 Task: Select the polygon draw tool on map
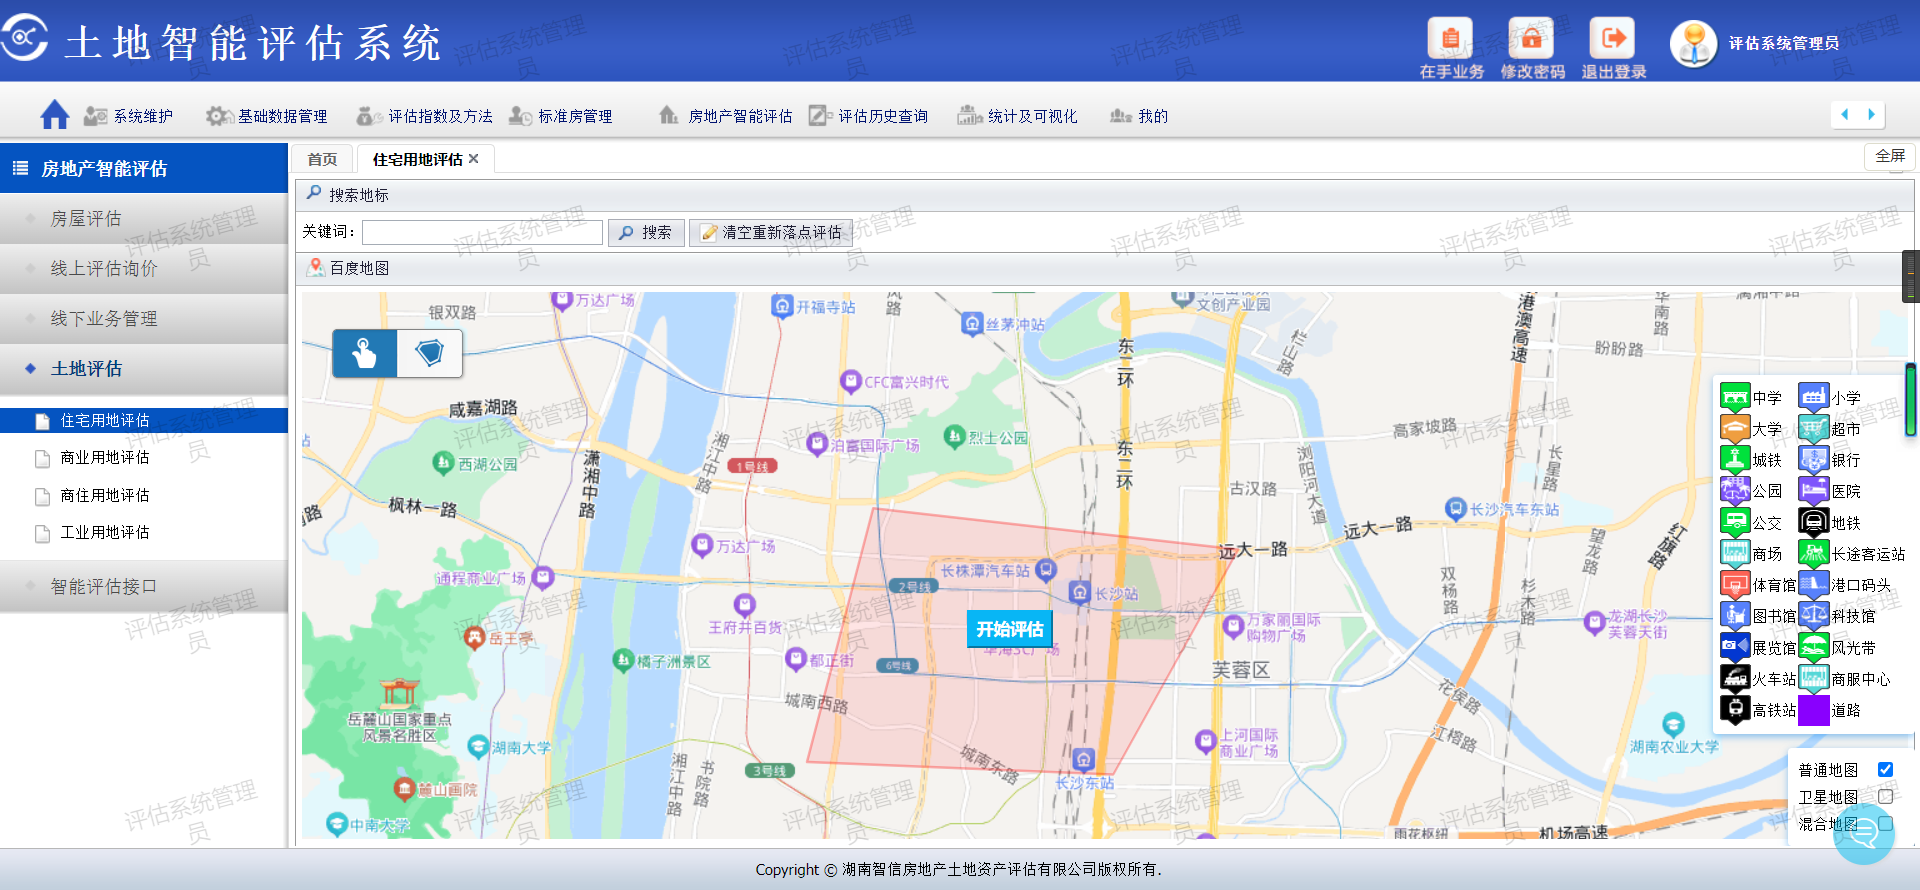[430, 353]
